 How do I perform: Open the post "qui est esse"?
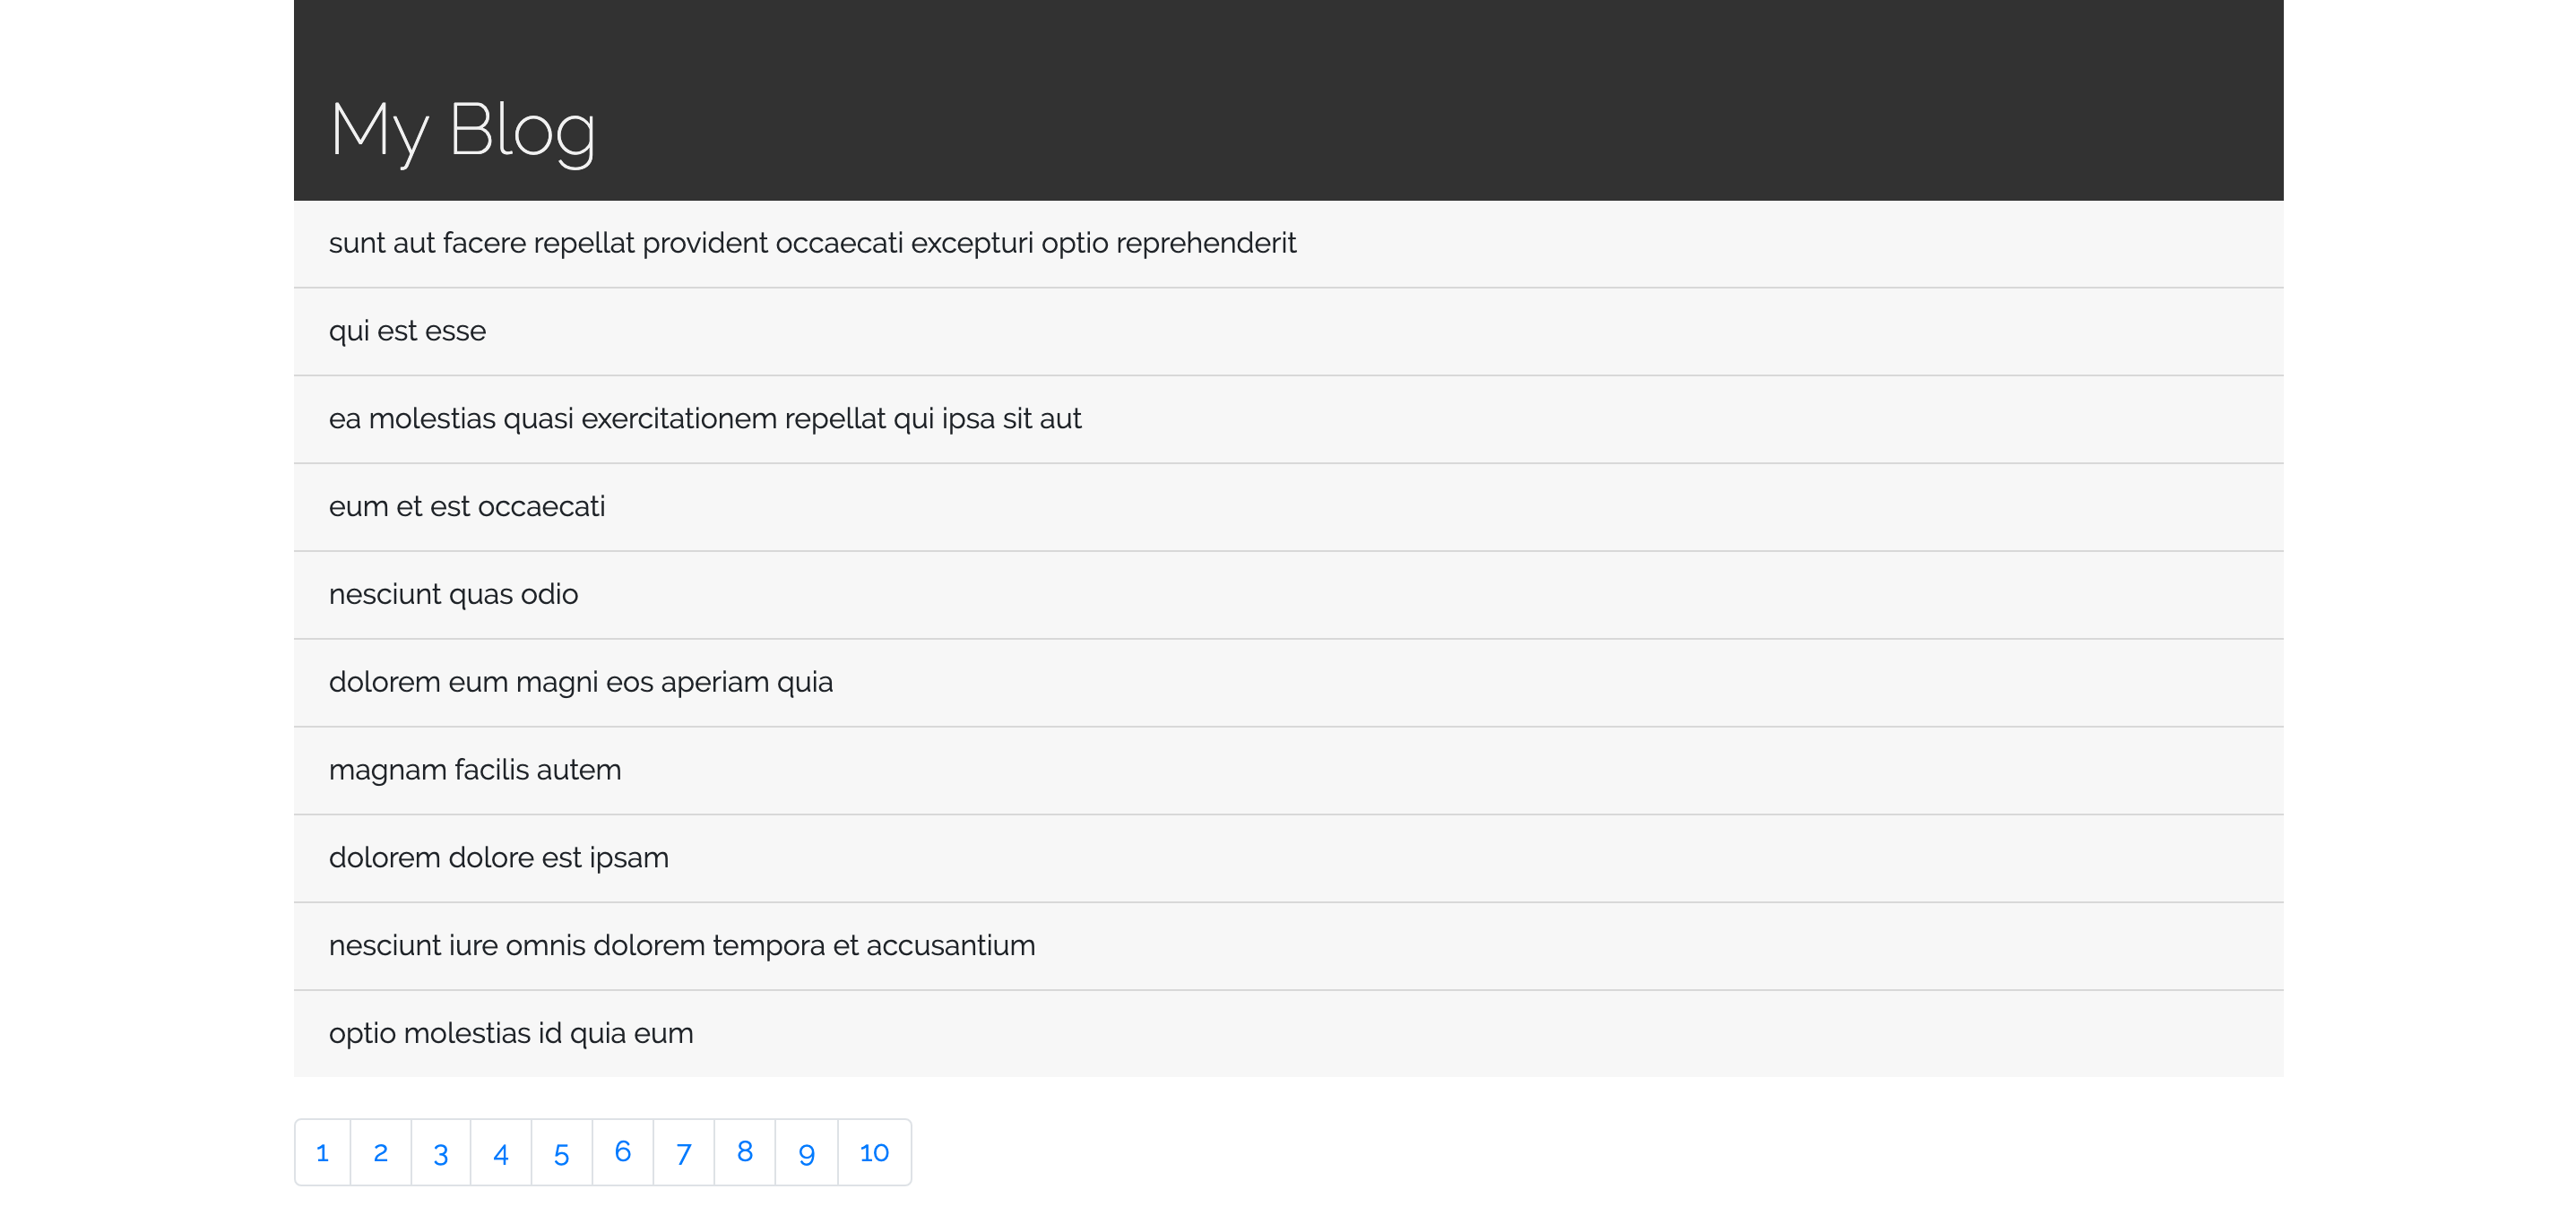coord(407,331)
